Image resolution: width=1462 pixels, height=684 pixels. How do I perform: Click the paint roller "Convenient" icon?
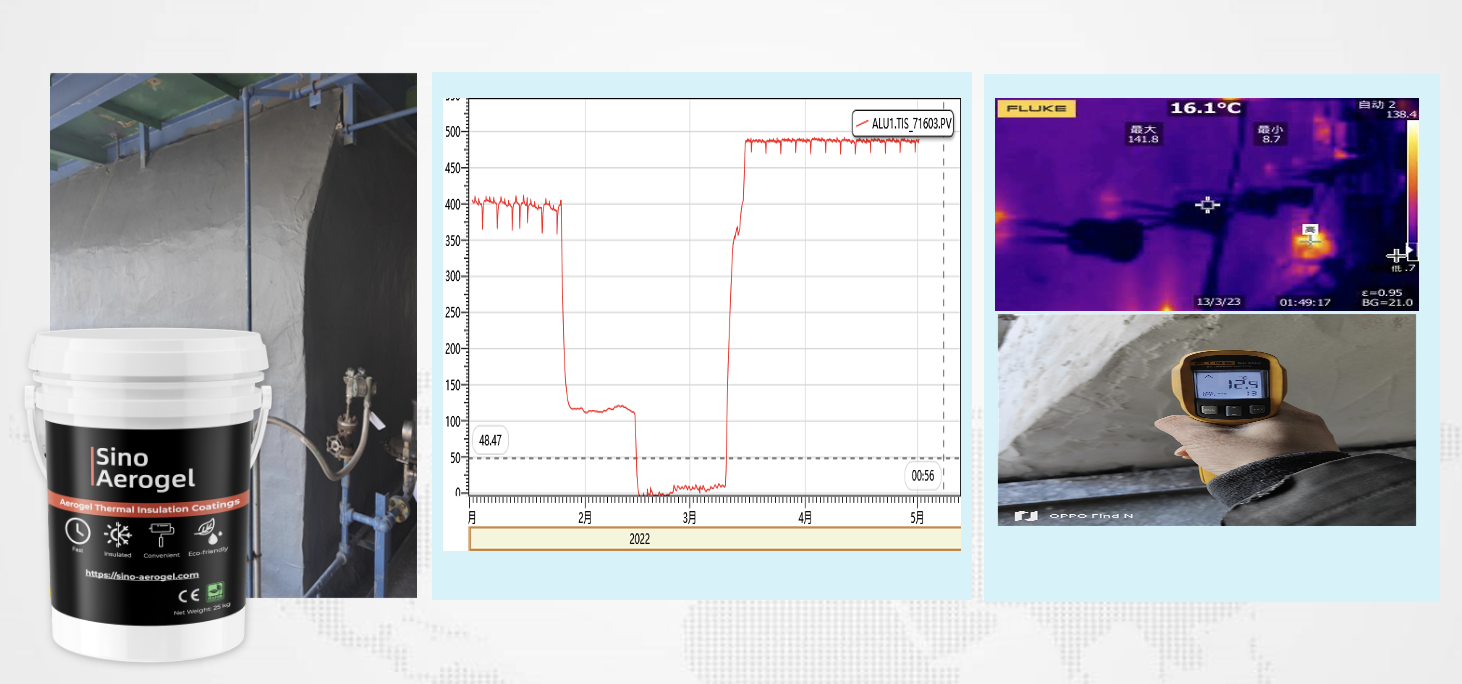[161, 533]
